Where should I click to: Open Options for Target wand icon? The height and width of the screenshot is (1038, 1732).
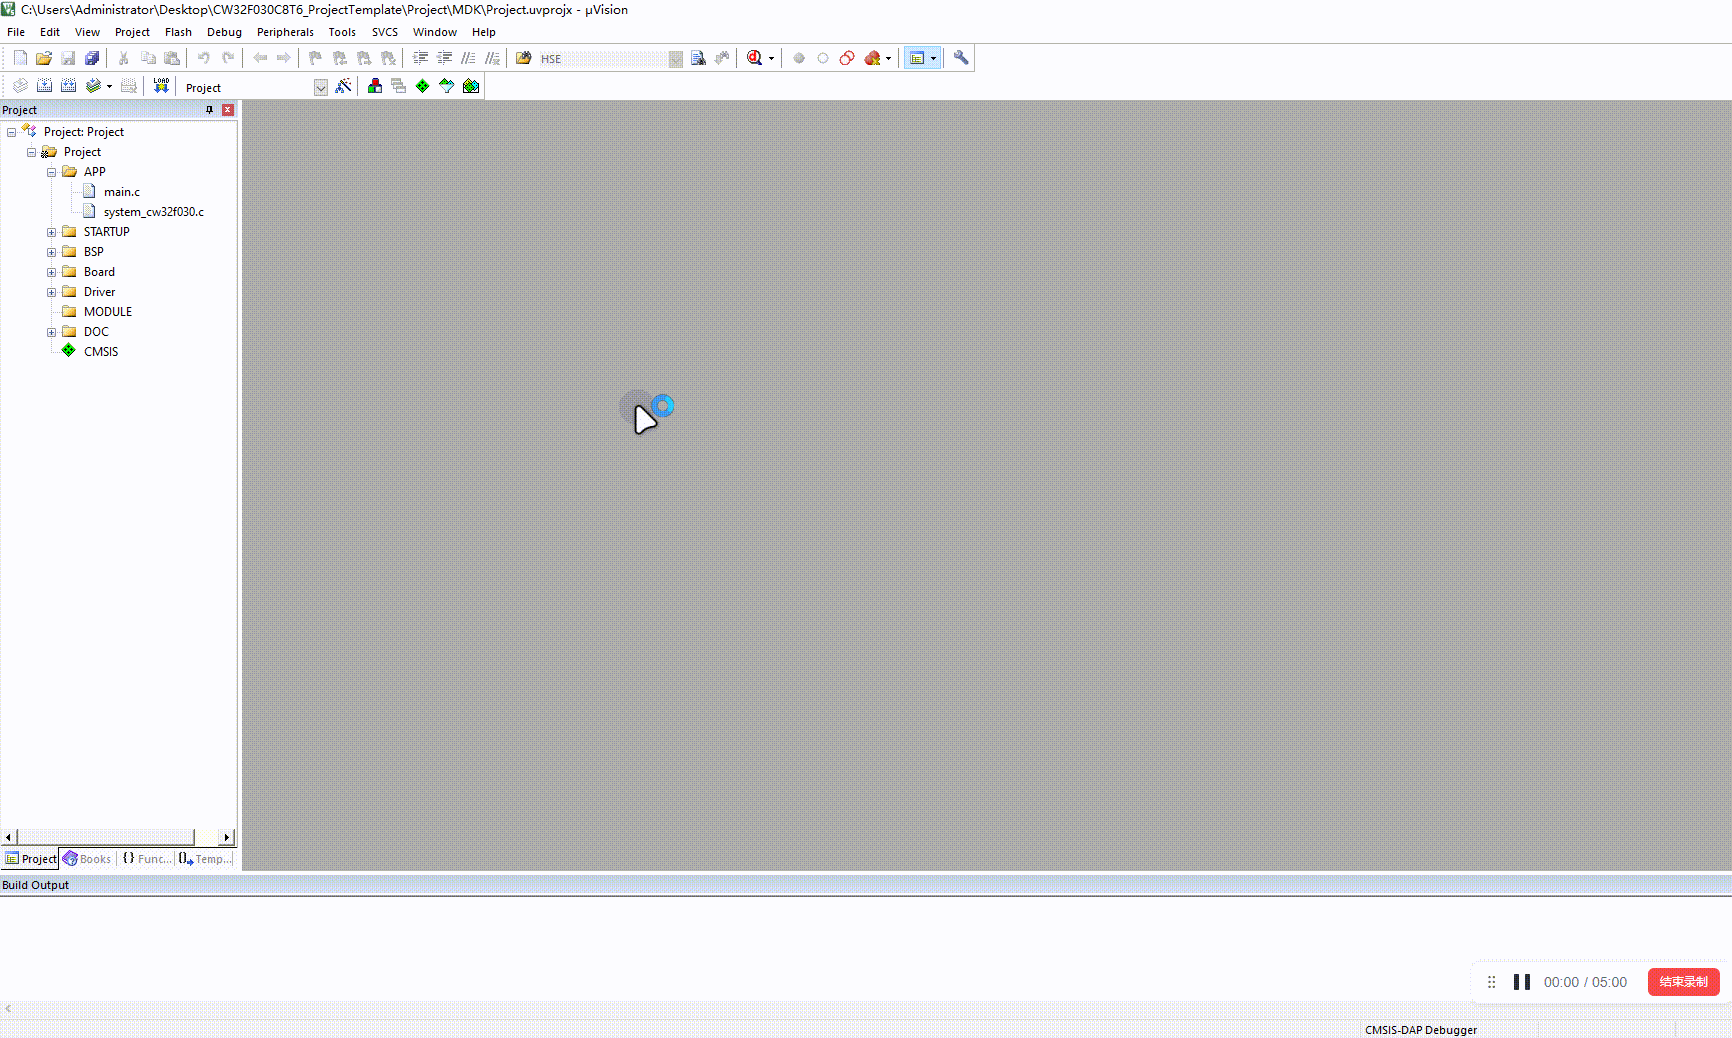(343, 86)
